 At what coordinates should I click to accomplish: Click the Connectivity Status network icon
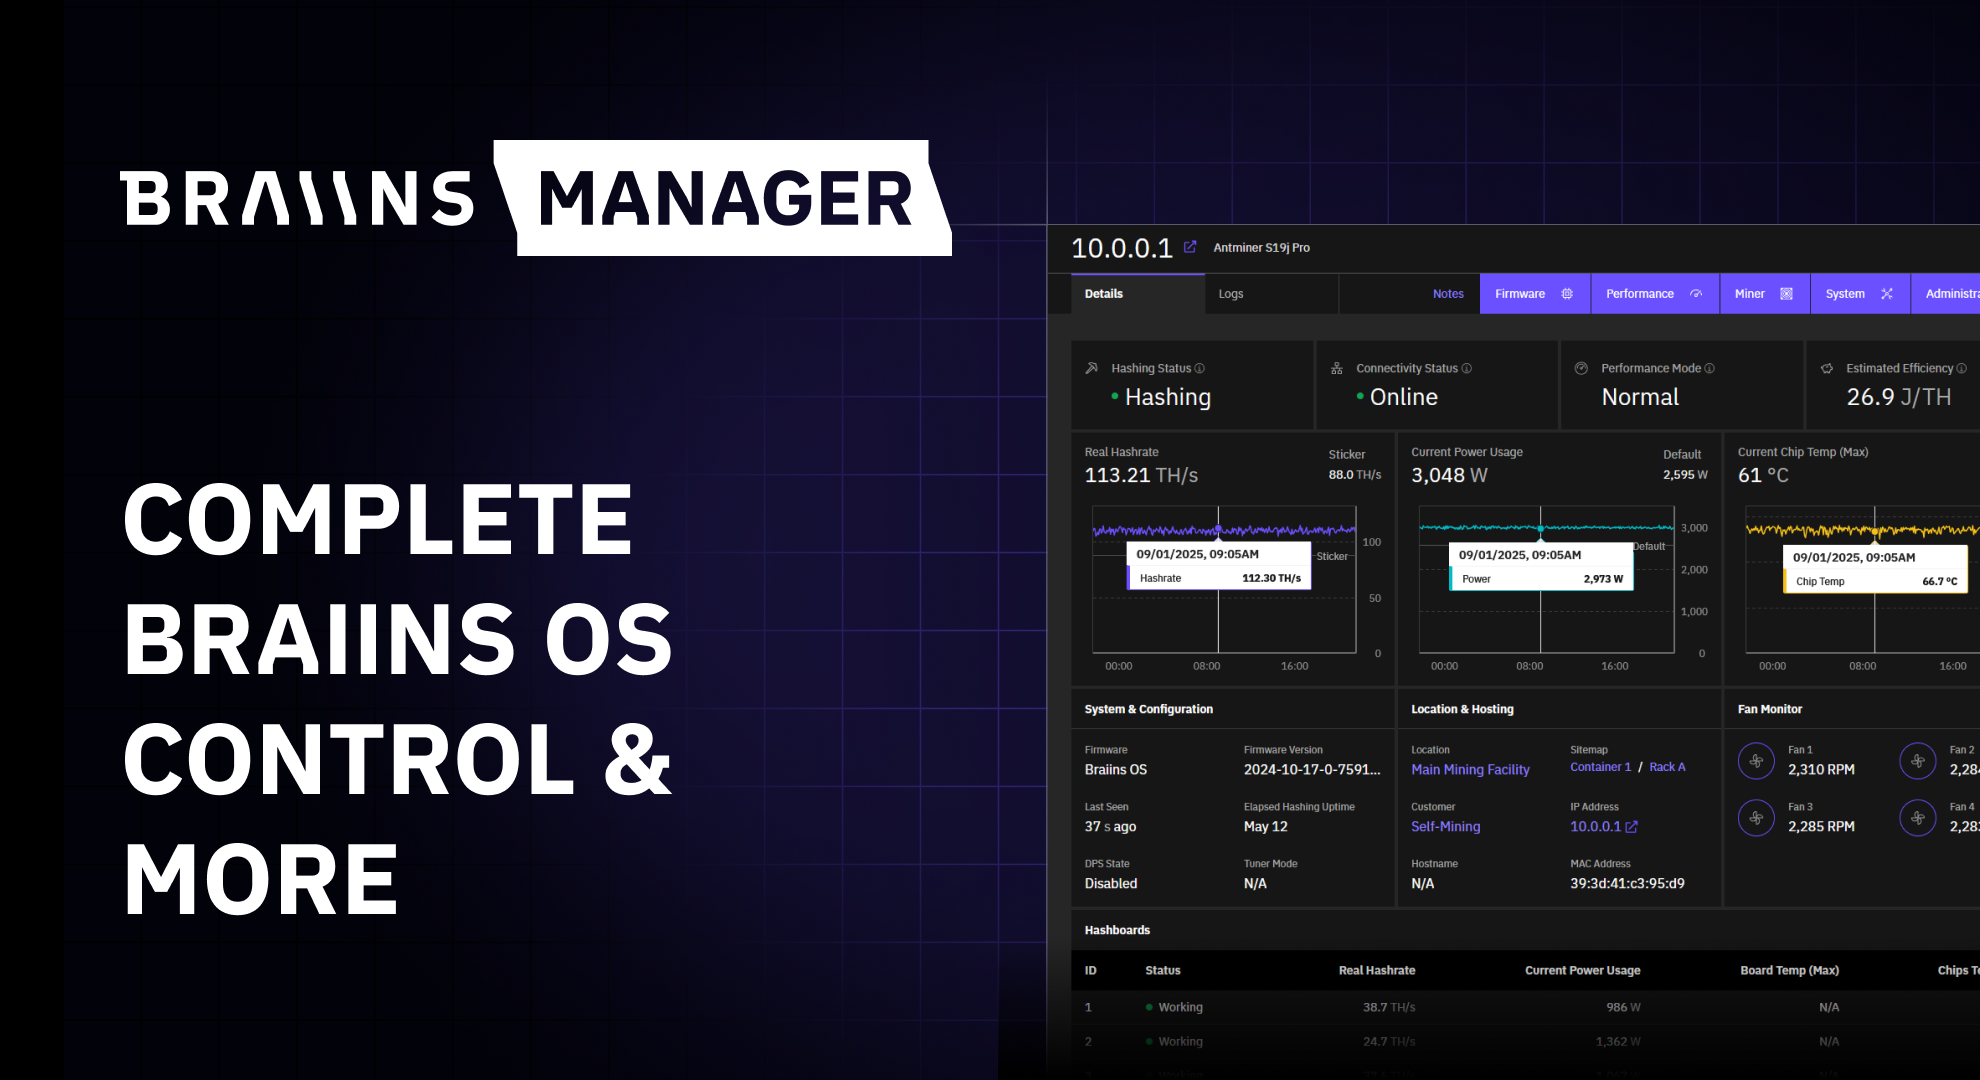point(1337,368)
